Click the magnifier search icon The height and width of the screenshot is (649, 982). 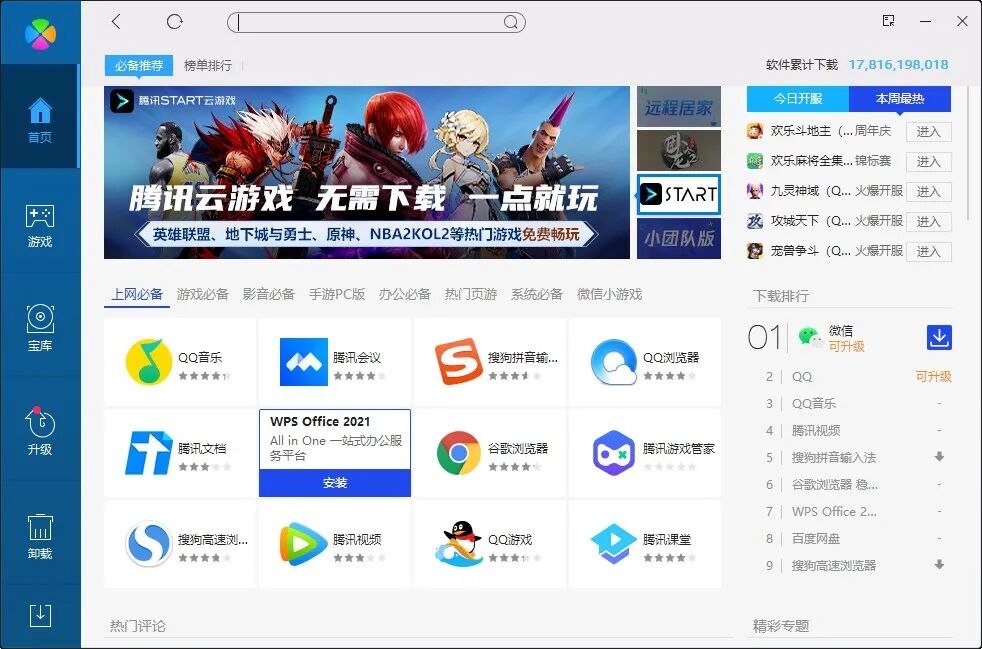click(511, 23)
